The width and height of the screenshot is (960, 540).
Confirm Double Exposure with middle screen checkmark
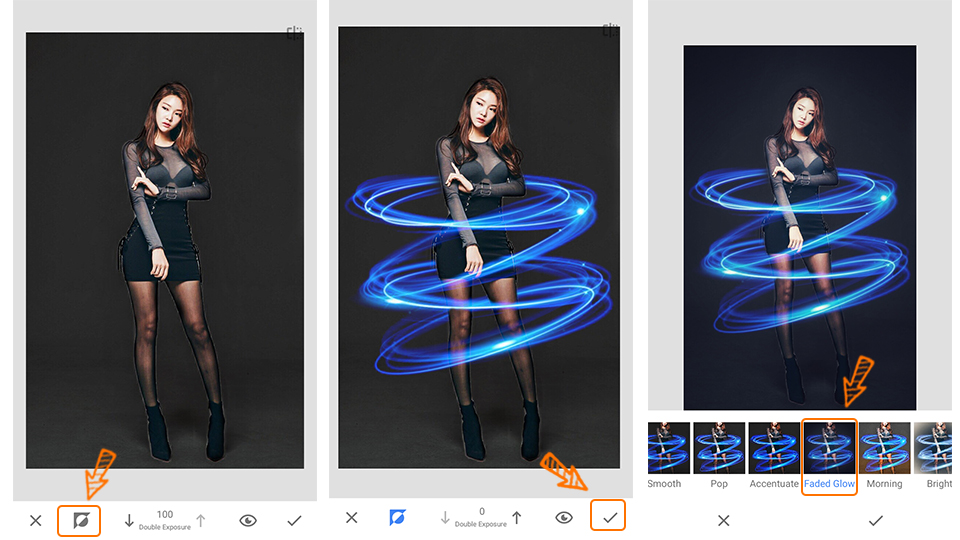610,518
